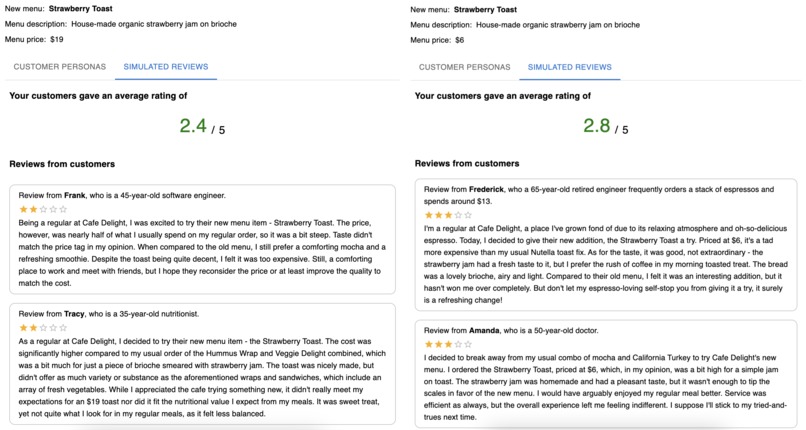Viewport: 806px width, 430px height.
Task: Click Tracy's name in the review header
Action: pos(76,313)
